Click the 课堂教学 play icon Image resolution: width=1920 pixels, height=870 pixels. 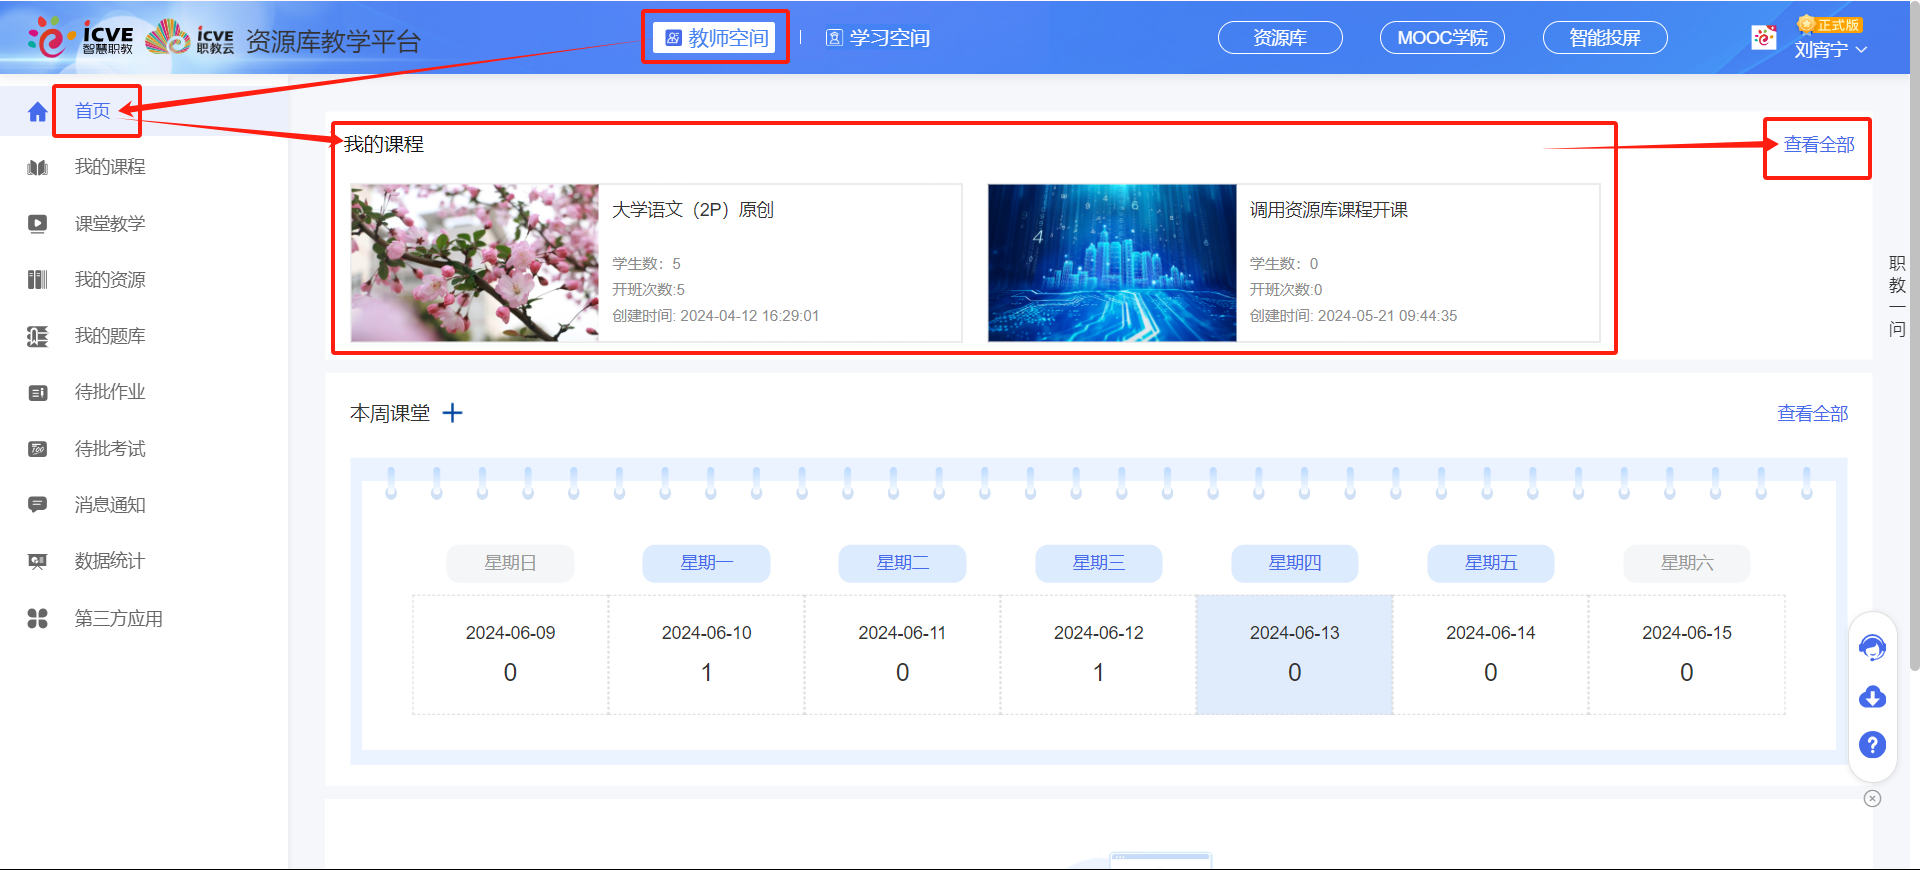(37, 224)
